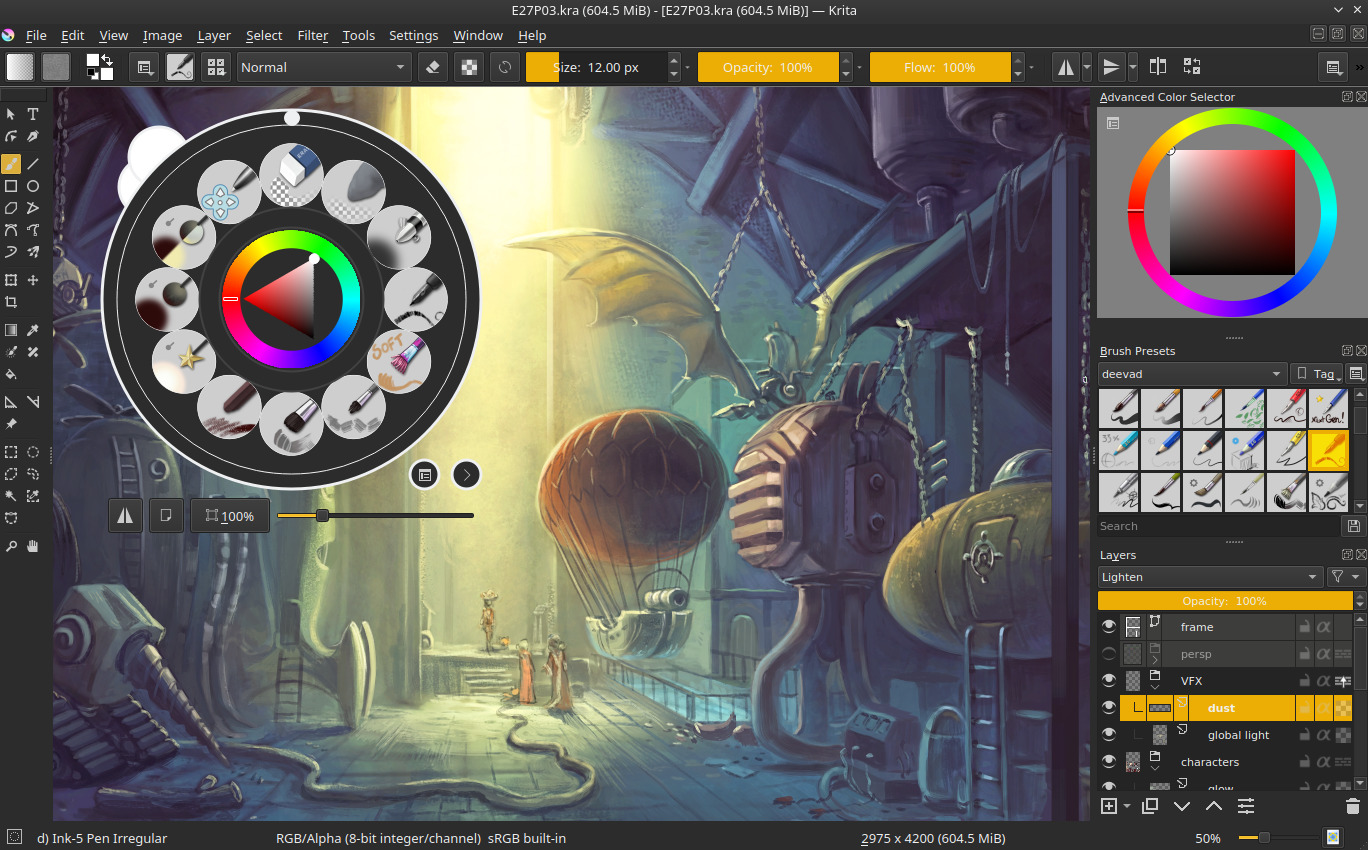
Task: Delete layer with trash icon
Action: pos(1353,806)
